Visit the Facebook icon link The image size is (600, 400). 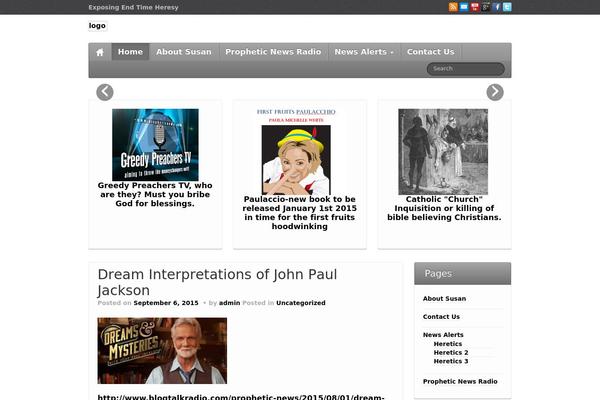(x=496, y=7)
